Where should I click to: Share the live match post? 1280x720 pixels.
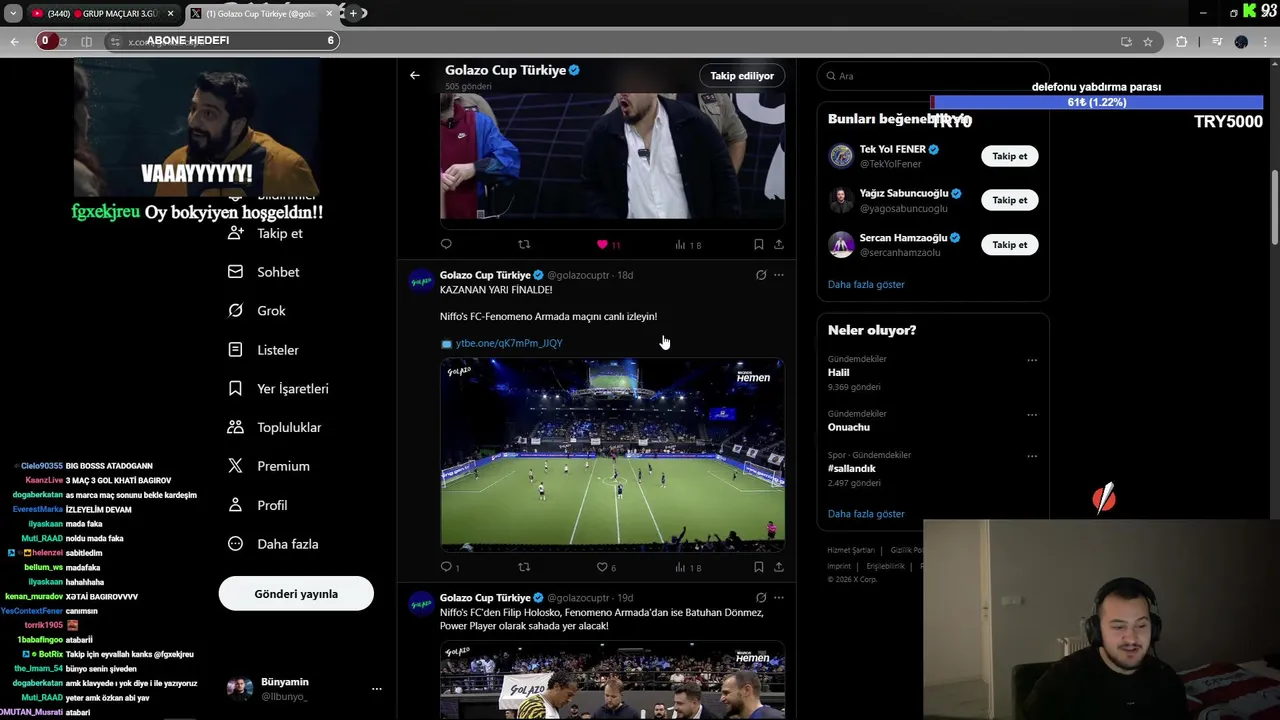click(x=779, y=567)
